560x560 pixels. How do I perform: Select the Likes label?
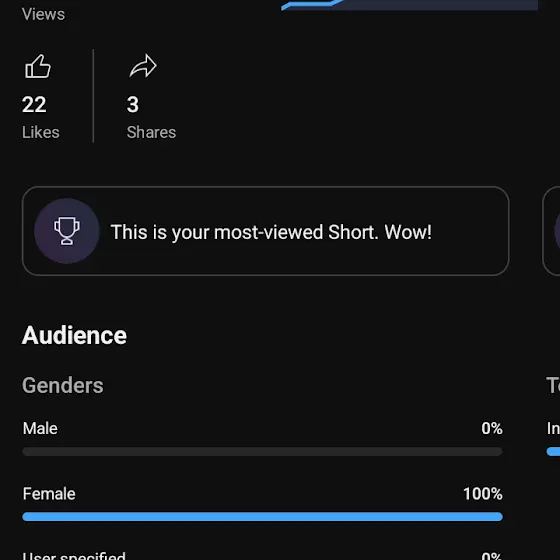click(41, 132)
